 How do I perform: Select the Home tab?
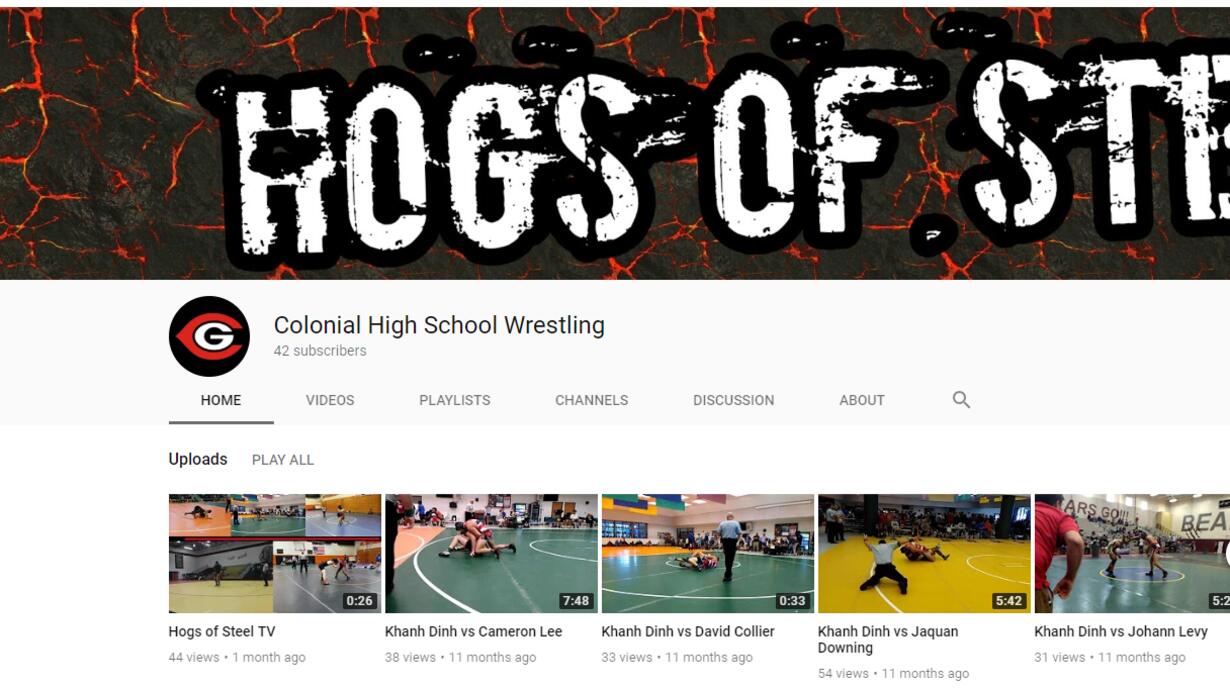pos(221,400)
